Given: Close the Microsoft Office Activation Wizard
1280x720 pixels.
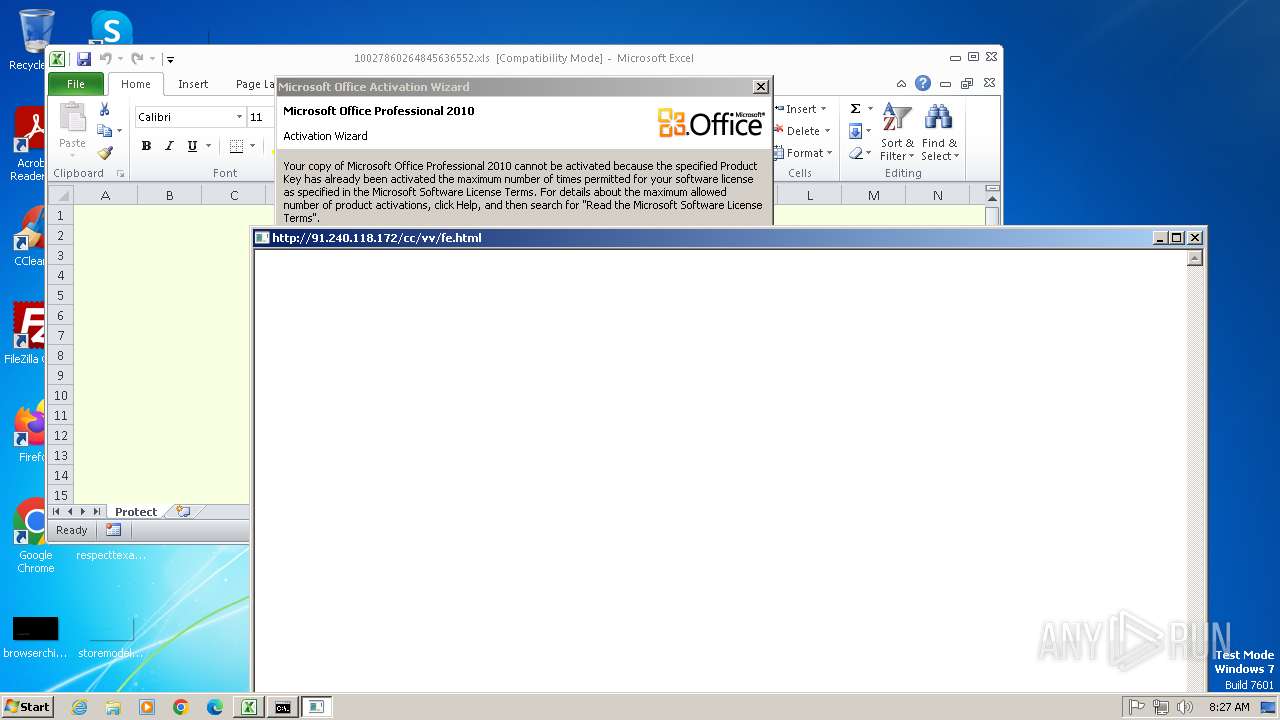Looking at the screenshot, I should pyautogui.click(x=760, y=87).
